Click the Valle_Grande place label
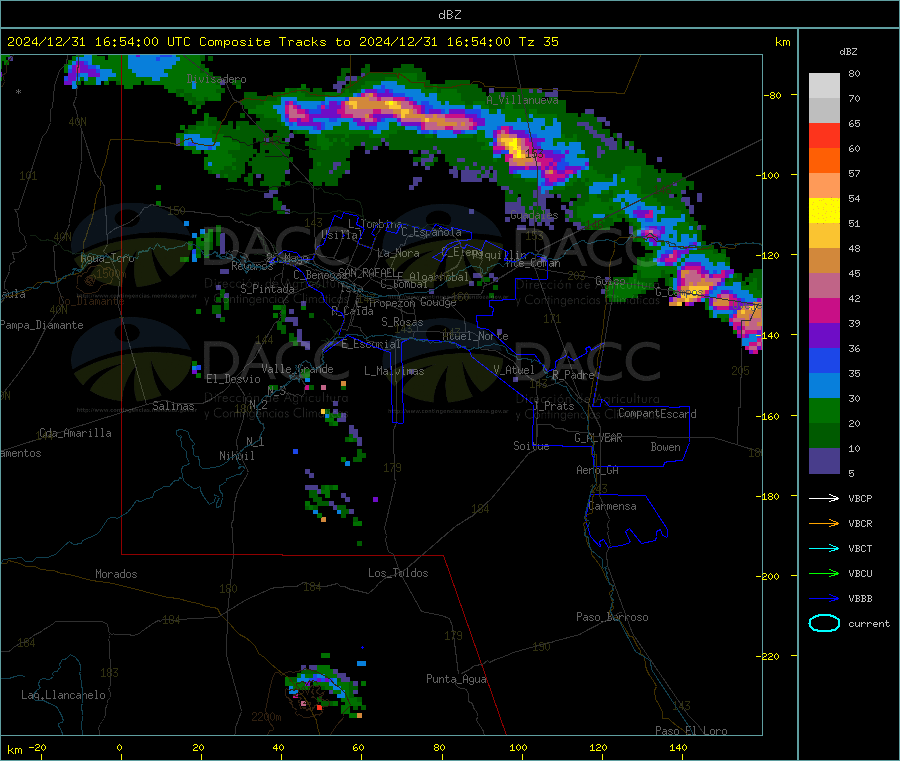 [297, 369]
